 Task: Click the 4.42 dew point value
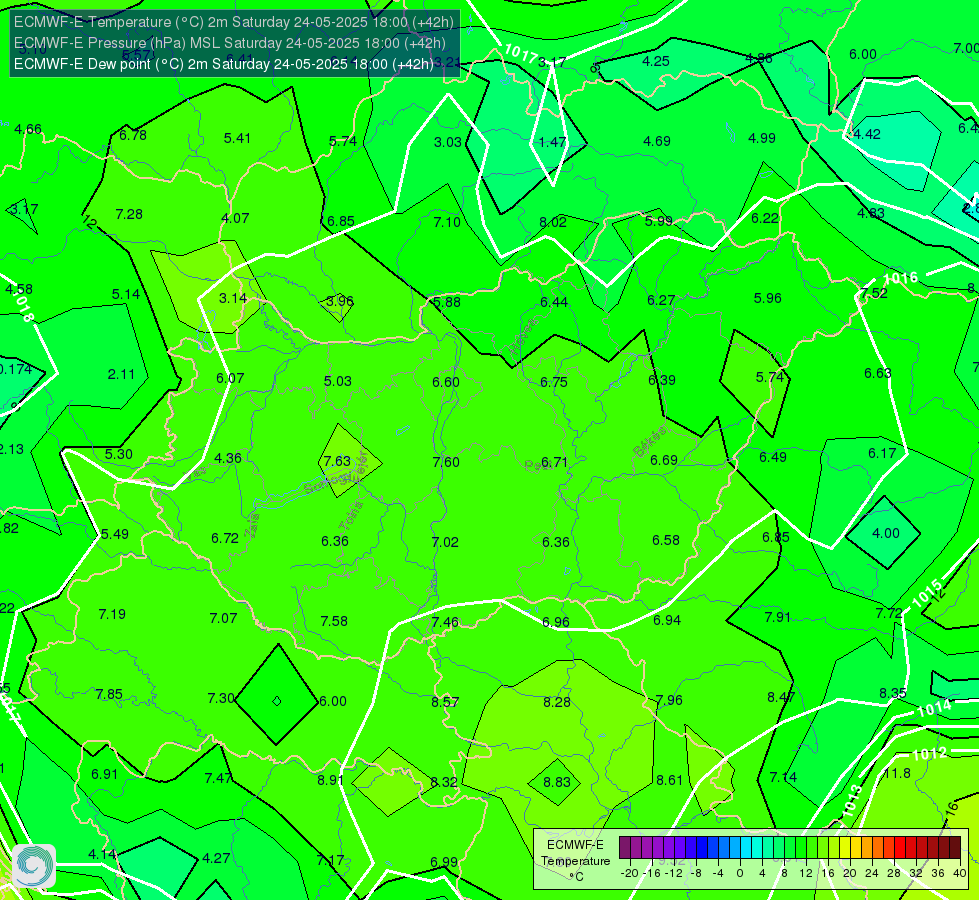pos(867,134)
